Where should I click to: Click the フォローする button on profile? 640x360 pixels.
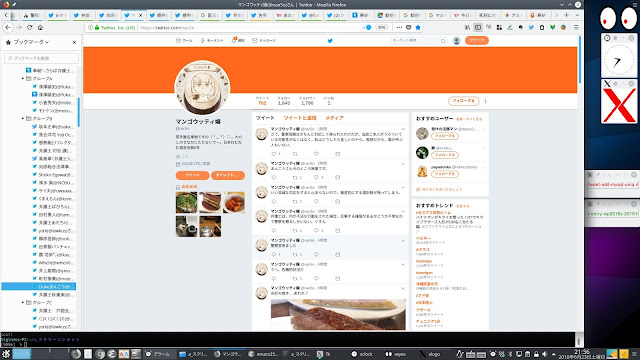click(463, 101)
